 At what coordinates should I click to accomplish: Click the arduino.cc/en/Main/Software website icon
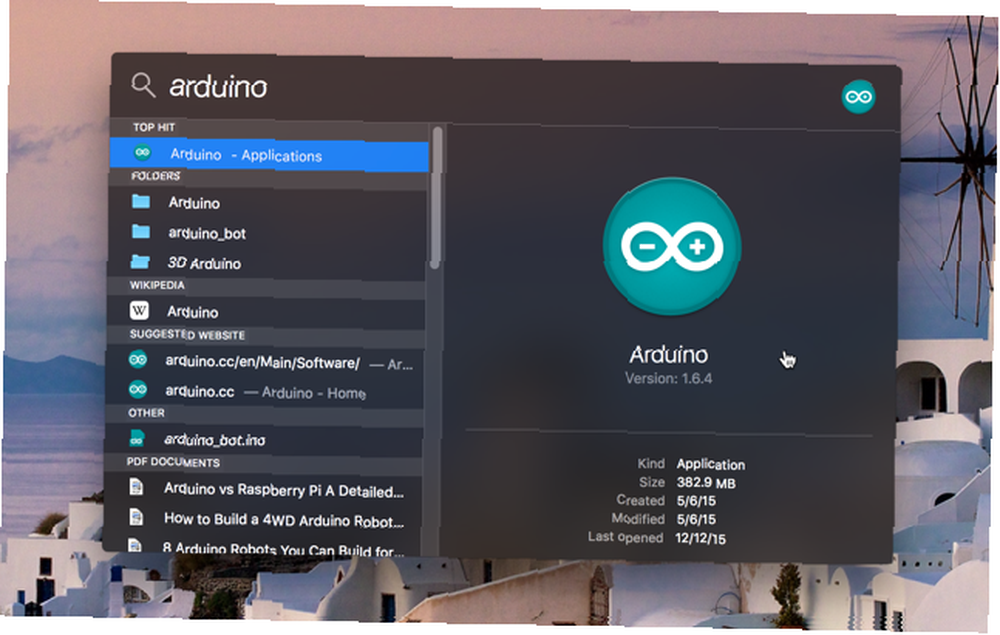(x=138, y=360)
